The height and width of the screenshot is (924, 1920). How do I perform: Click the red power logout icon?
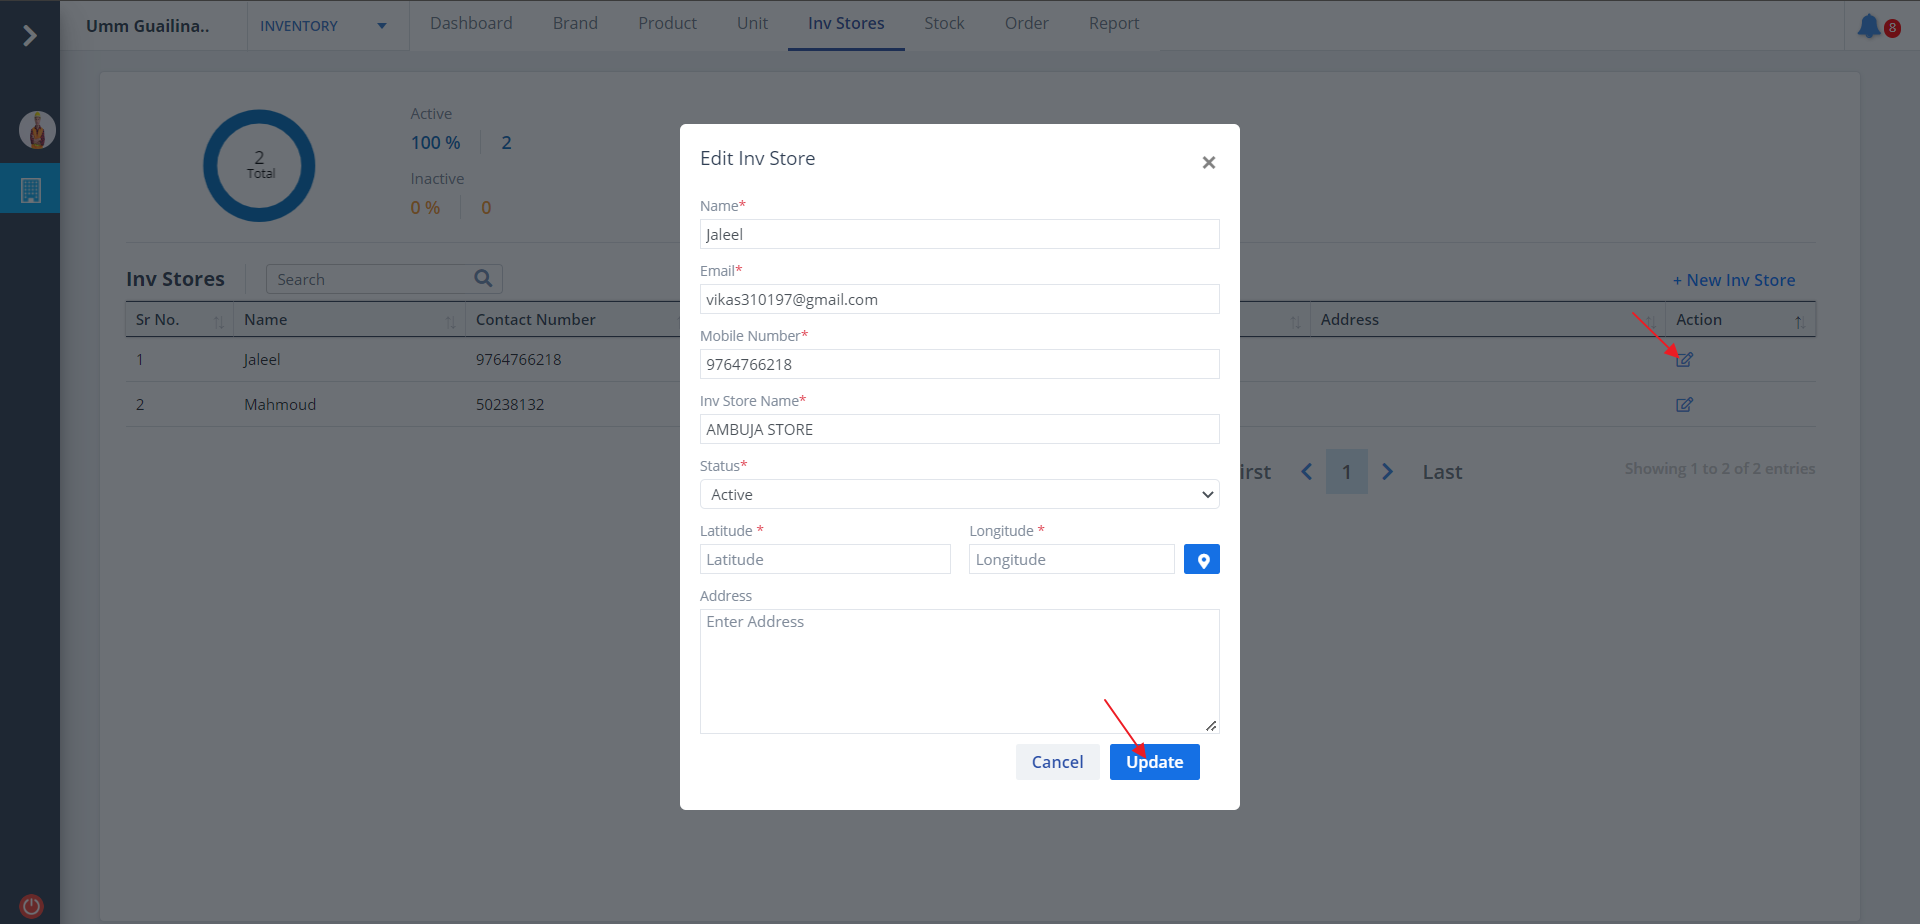tap(31, 905)
